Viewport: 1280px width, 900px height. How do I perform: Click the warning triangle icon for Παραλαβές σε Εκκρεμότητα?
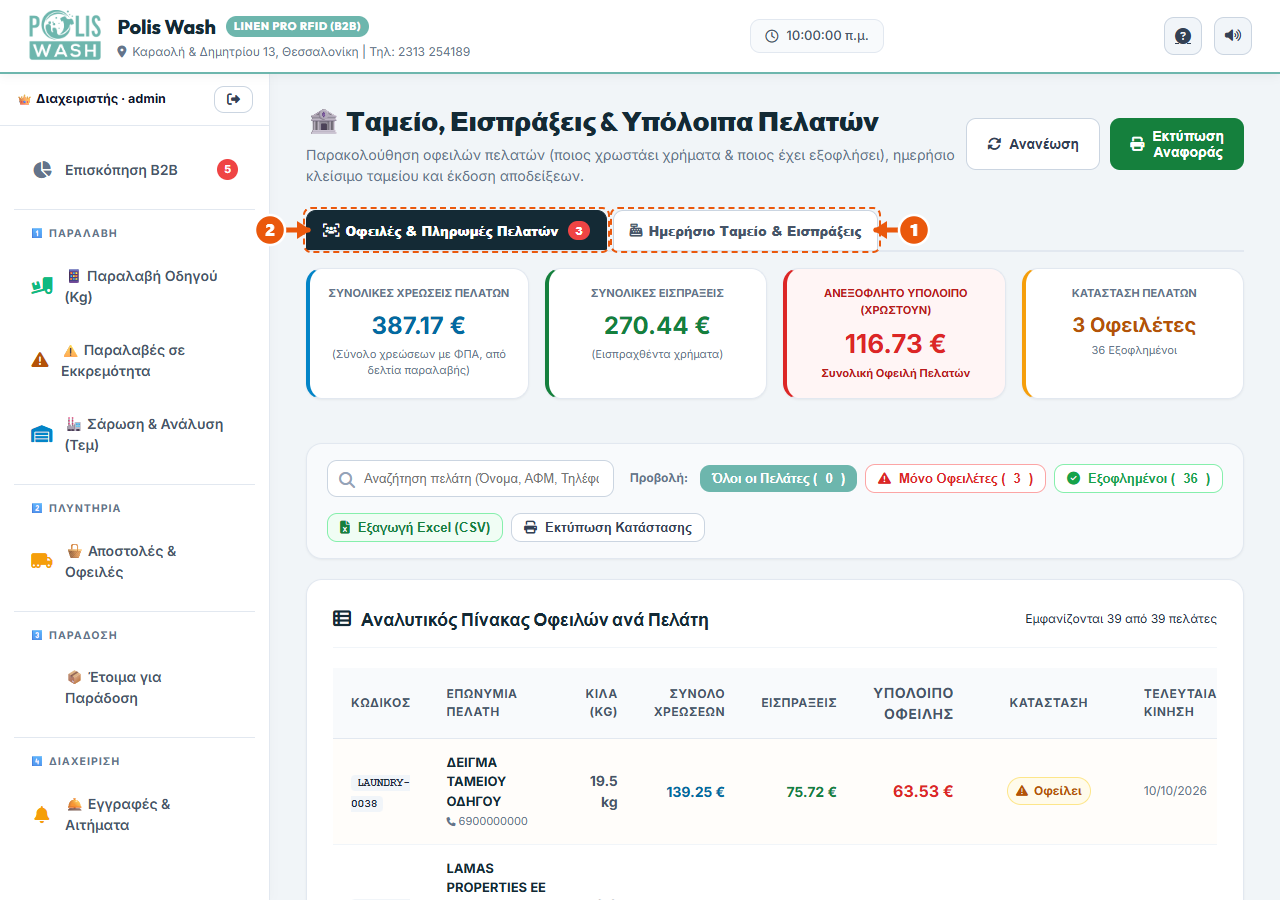pyautogui.click(x=41, y=360)
